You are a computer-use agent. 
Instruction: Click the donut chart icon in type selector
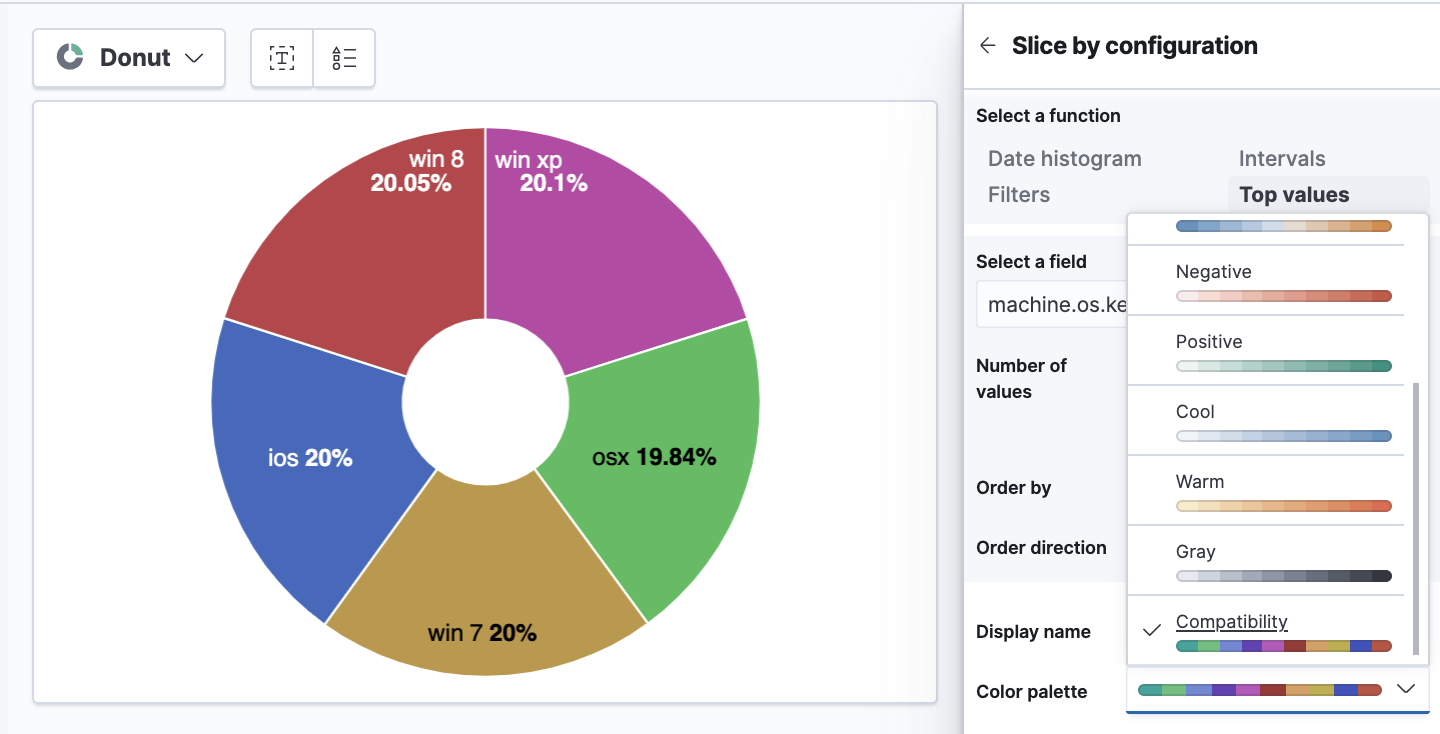click(67, 57)
